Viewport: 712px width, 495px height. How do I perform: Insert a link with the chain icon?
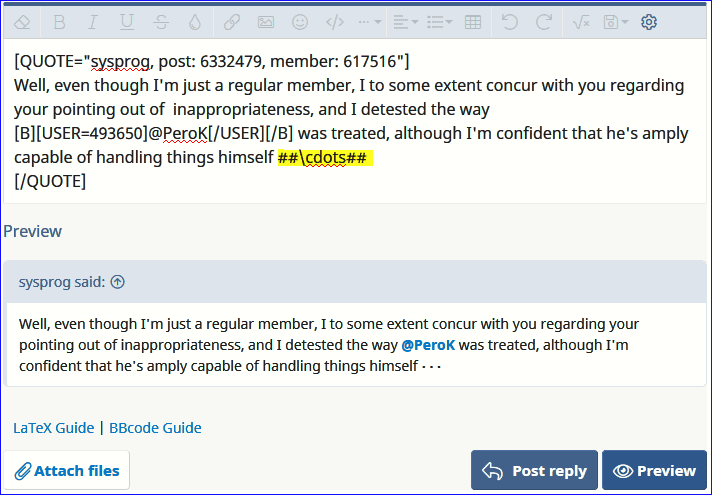[232, 22]
